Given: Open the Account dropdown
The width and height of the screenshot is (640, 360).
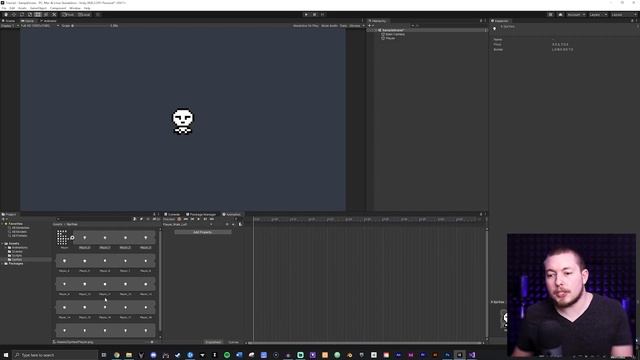Looking at the screenshot, I should [x=576, y=15].
